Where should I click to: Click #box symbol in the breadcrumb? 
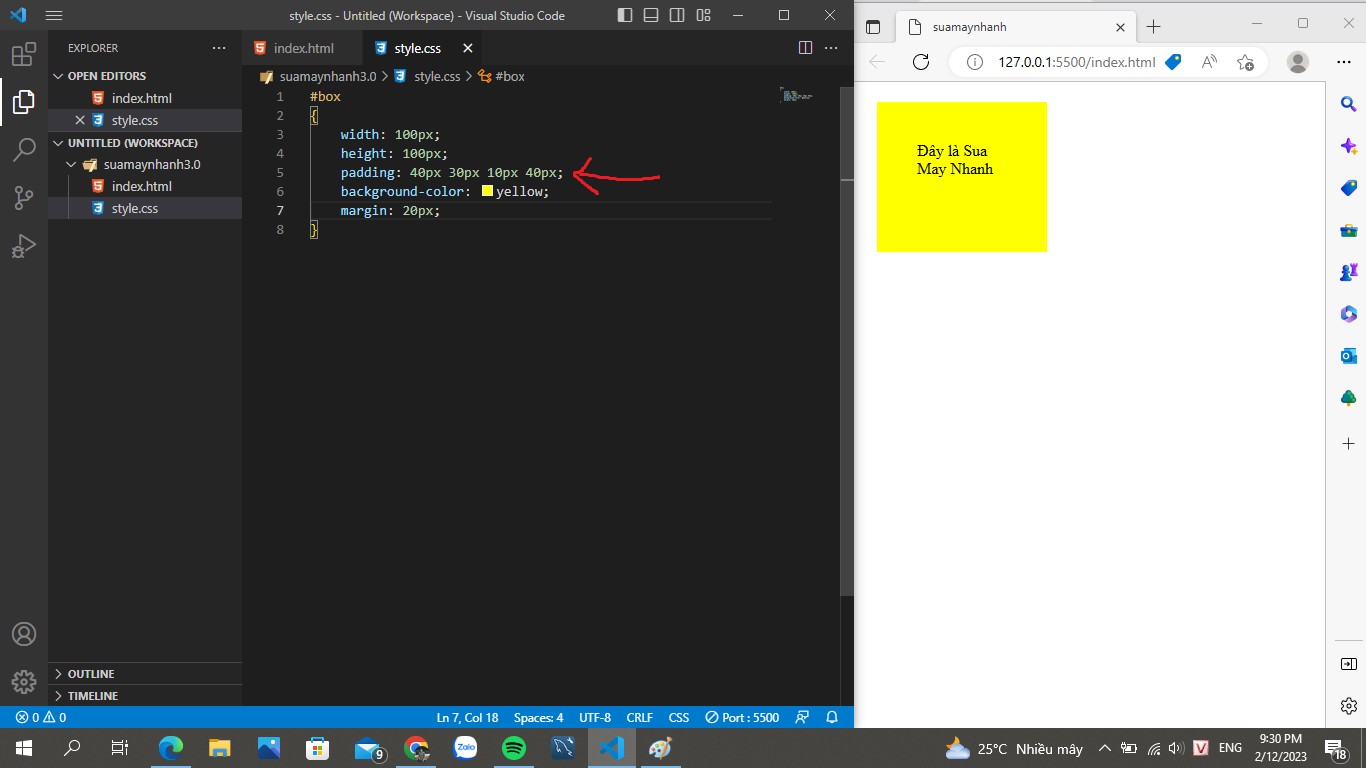(510, 76)
